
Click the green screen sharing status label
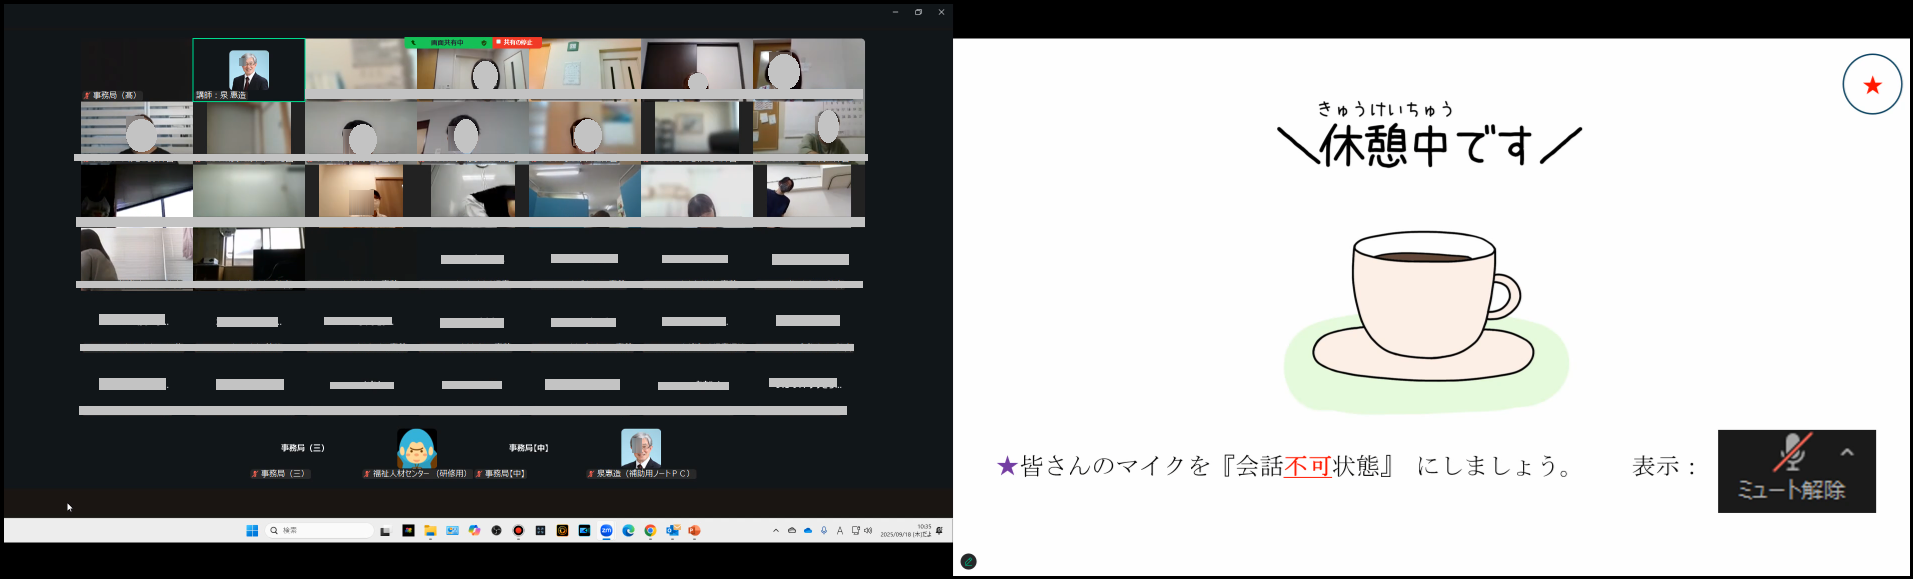pyautogui.click(x=446, y=43)
